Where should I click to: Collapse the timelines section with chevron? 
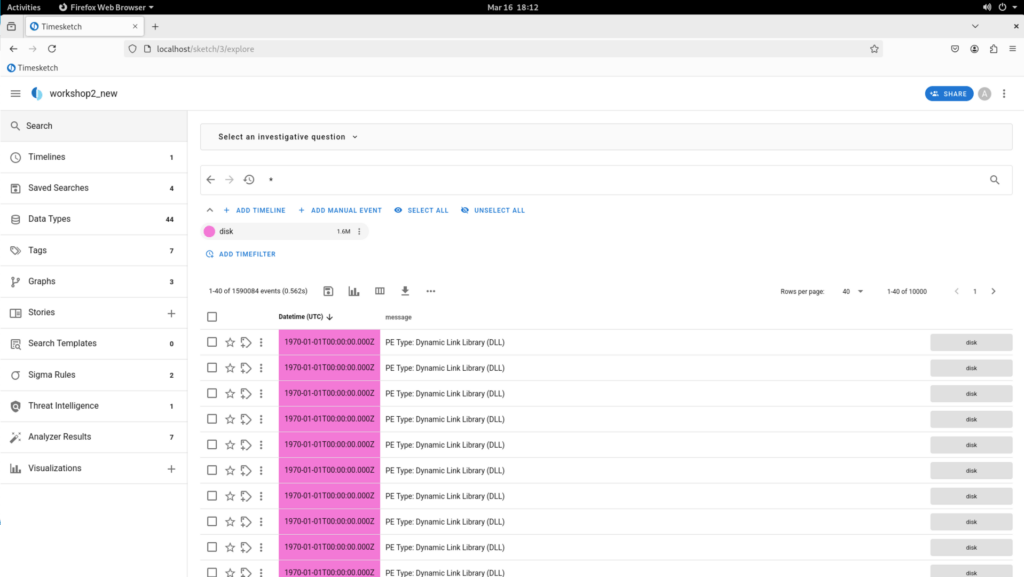(209, 210)
